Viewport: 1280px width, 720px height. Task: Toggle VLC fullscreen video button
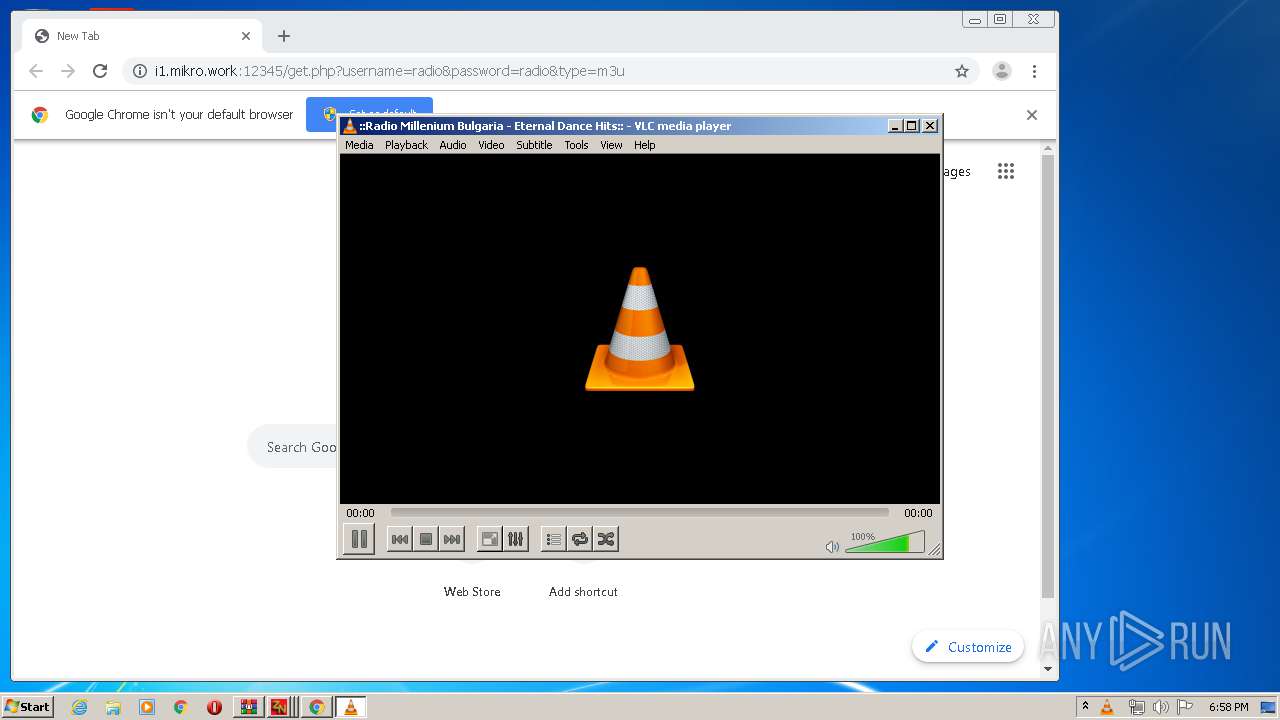click(490, 539)
